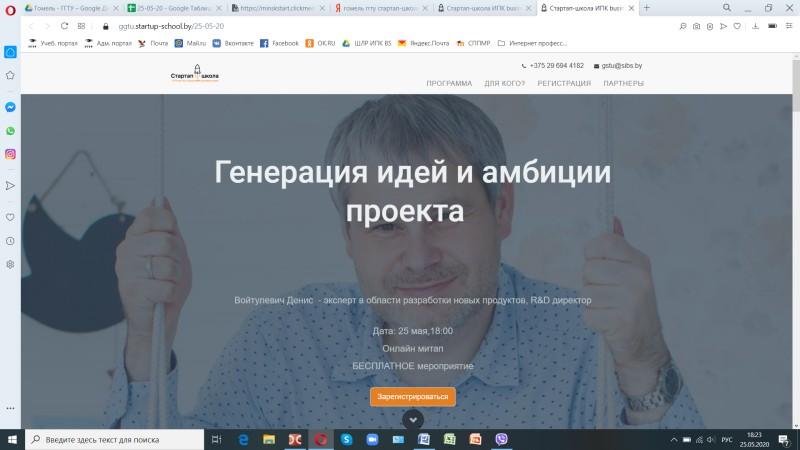Viewport: 800px width, 450px height.
Task: Open the ПАРТНЕРЫ menu item
Action: (623, 83)
